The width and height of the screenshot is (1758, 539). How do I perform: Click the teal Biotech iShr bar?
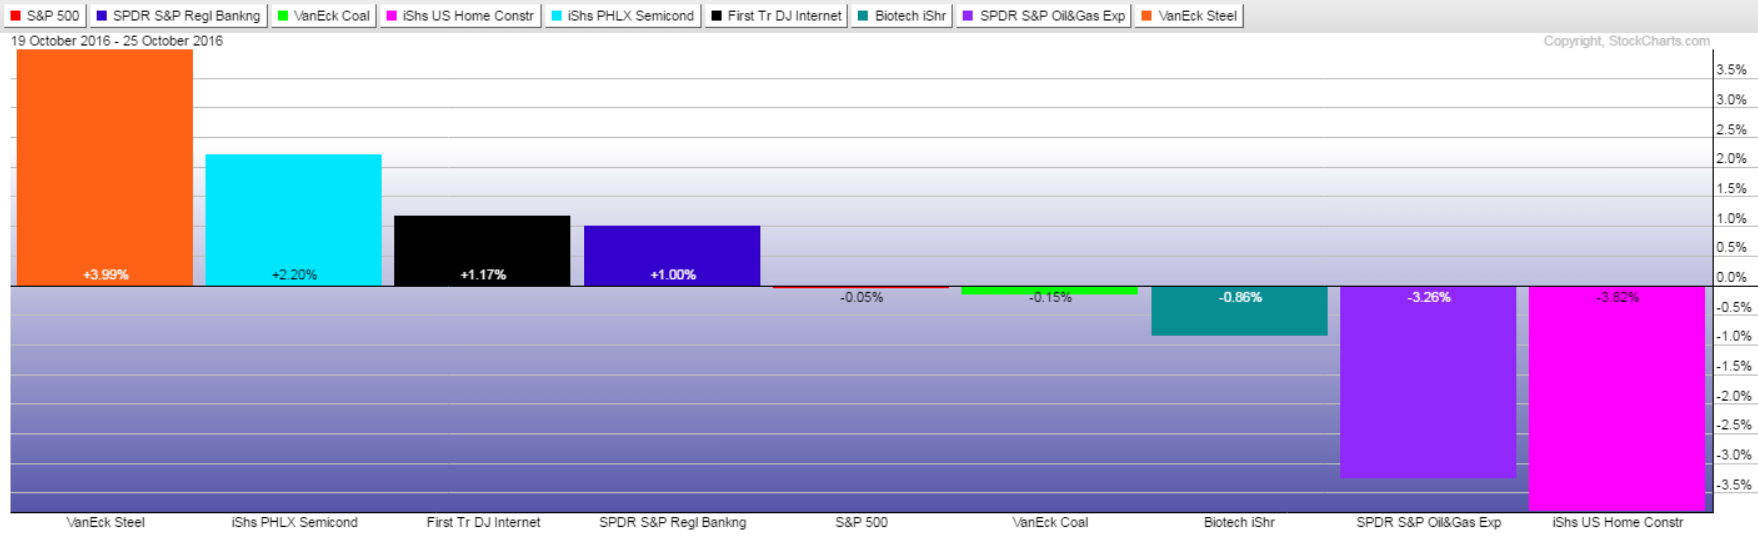point(1239,311)
